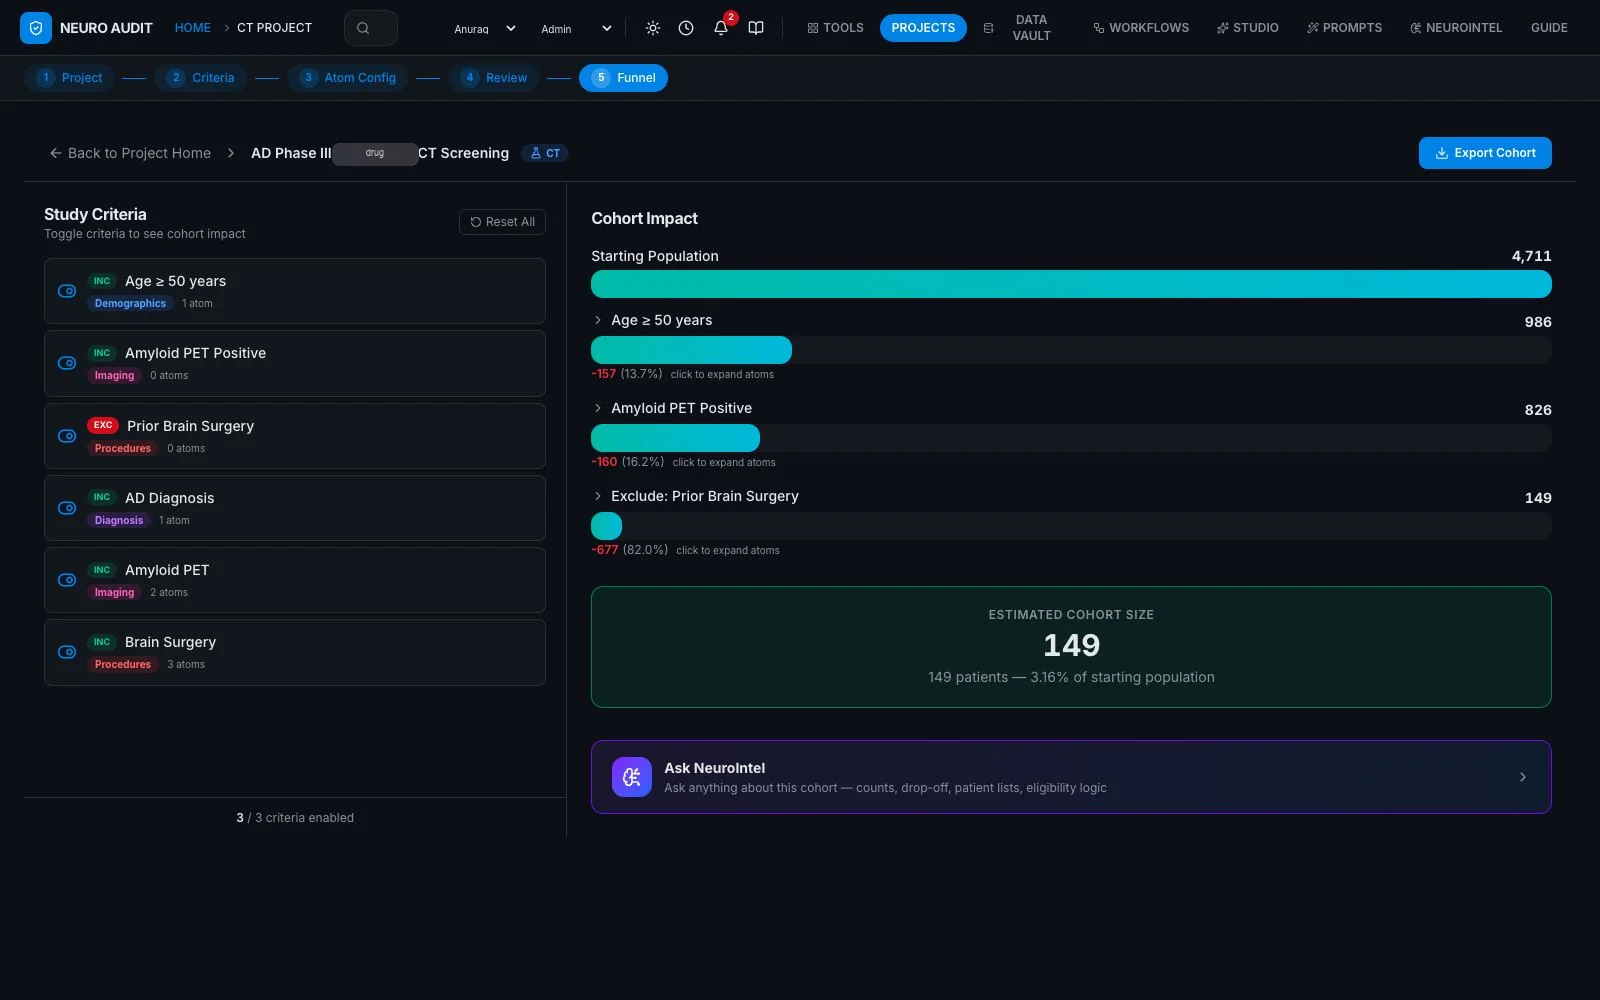Image resolution: width=1600 pixels, height=1000 pixels.
Task: Click Reset All button
Action: [x=502, y=222]
